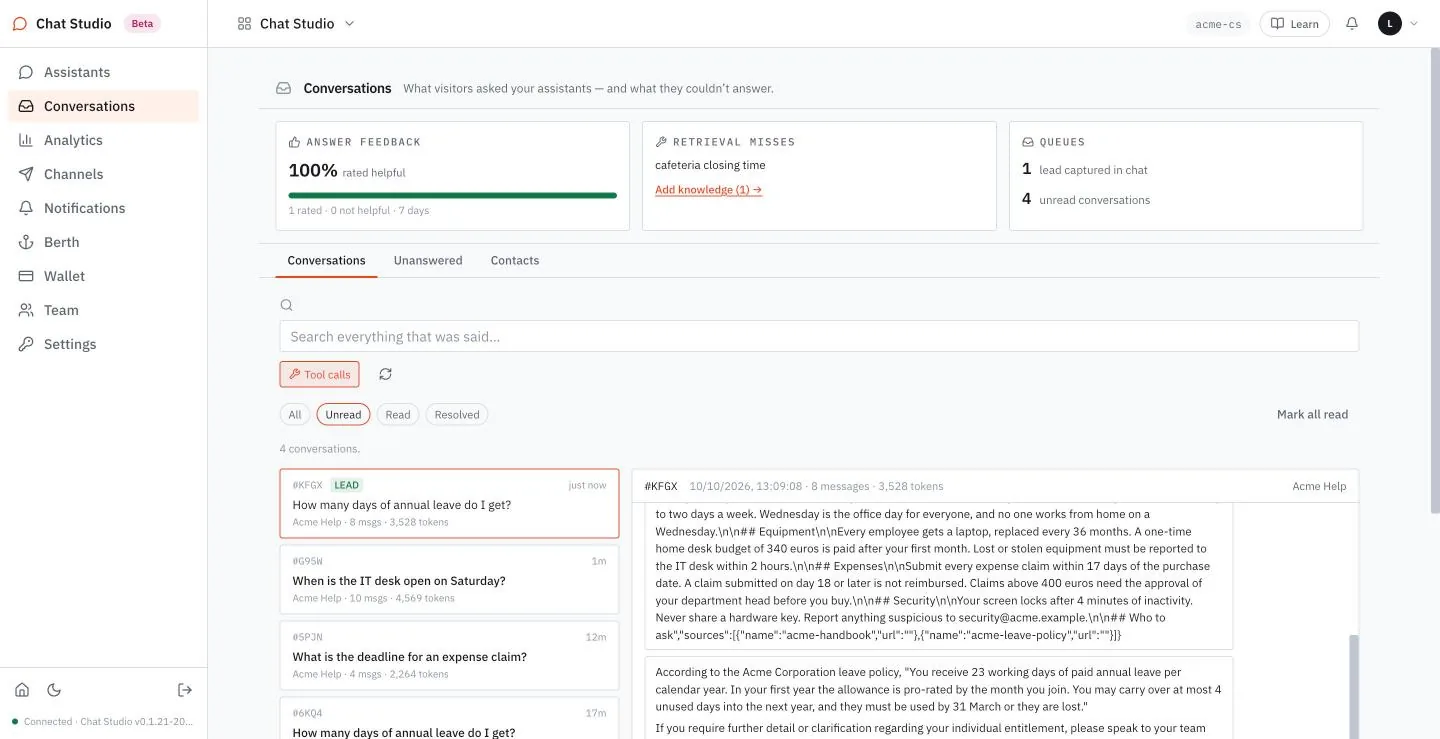Switch to the Contacts tab
The image size is (1440, 739).
tap(515, 260)
